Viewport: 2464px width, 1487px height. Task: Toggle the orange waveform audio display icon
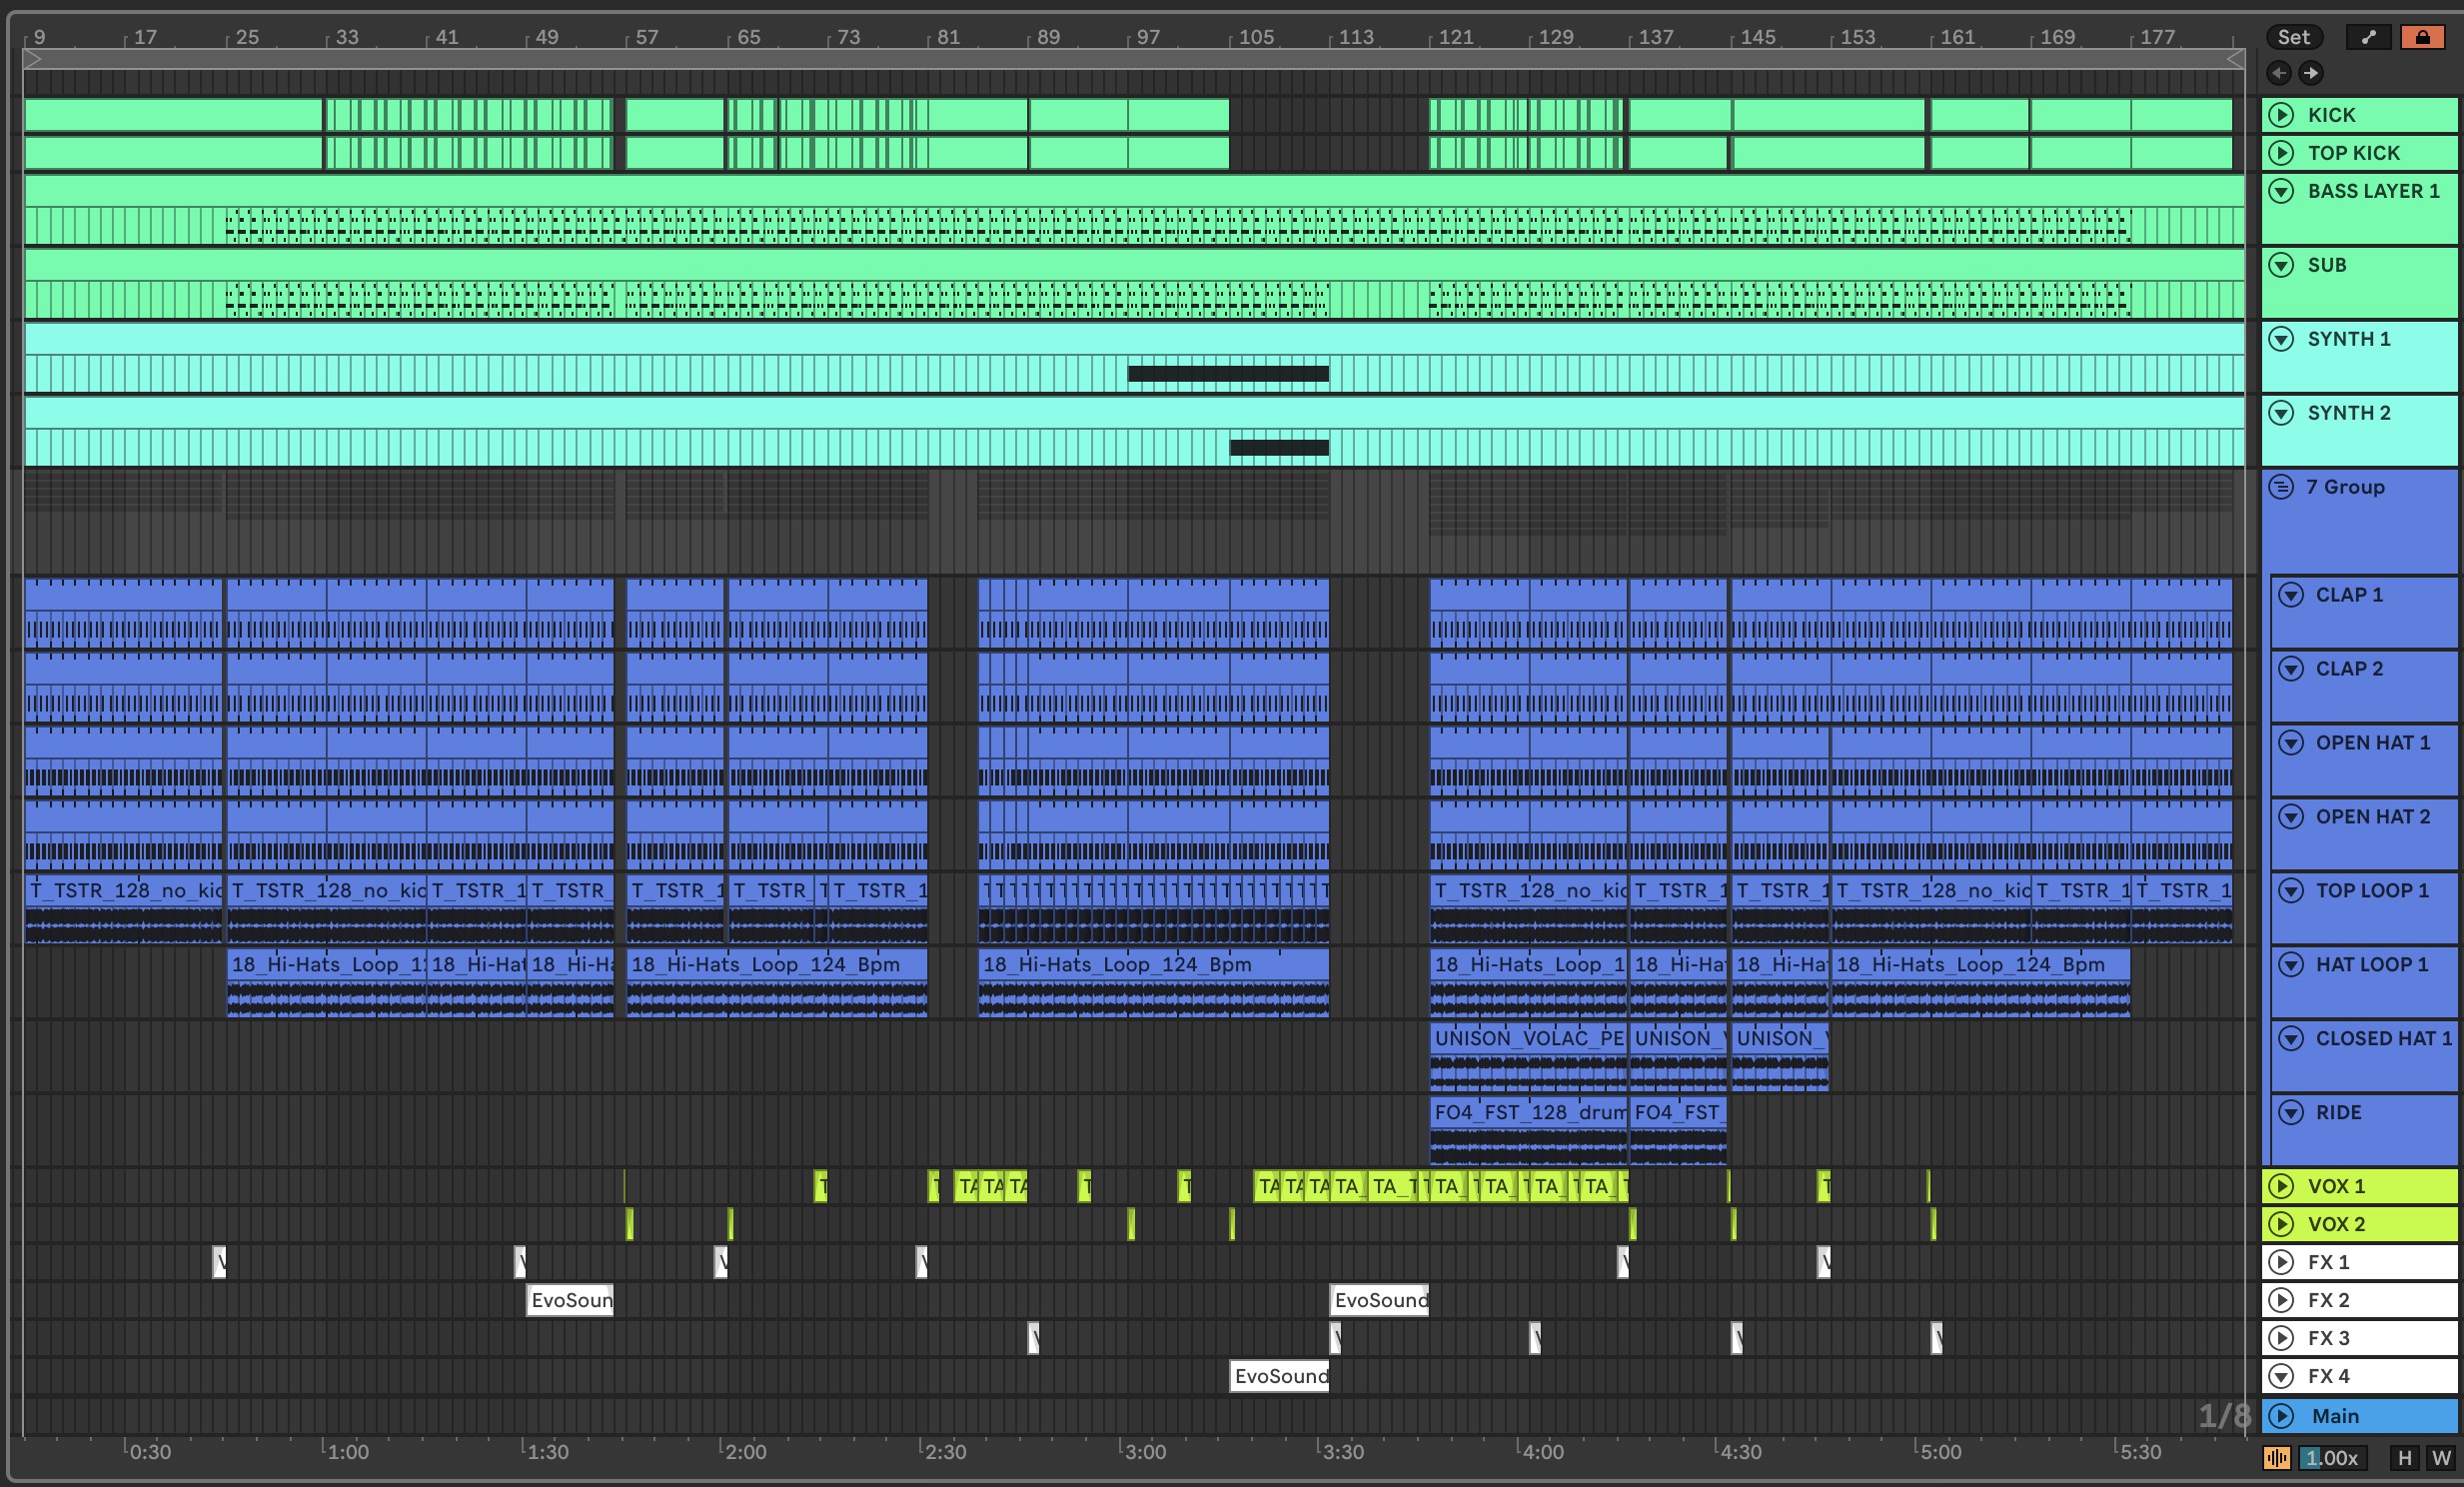coord(2276,1457)
